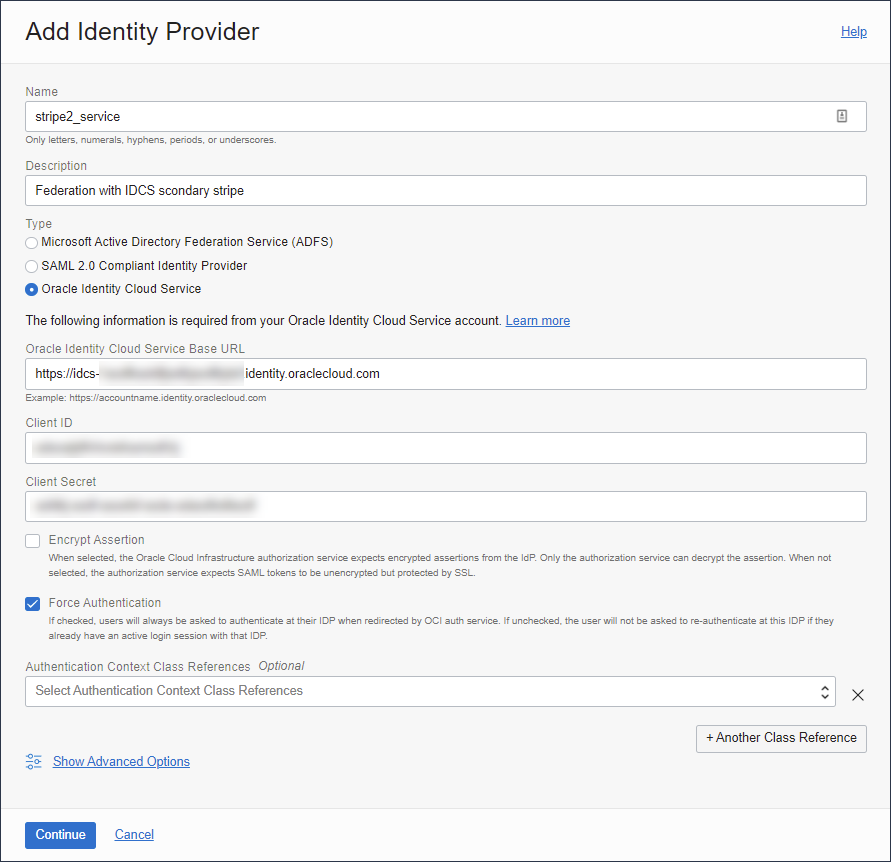Cancel adding the identity provider

[133, 834]
